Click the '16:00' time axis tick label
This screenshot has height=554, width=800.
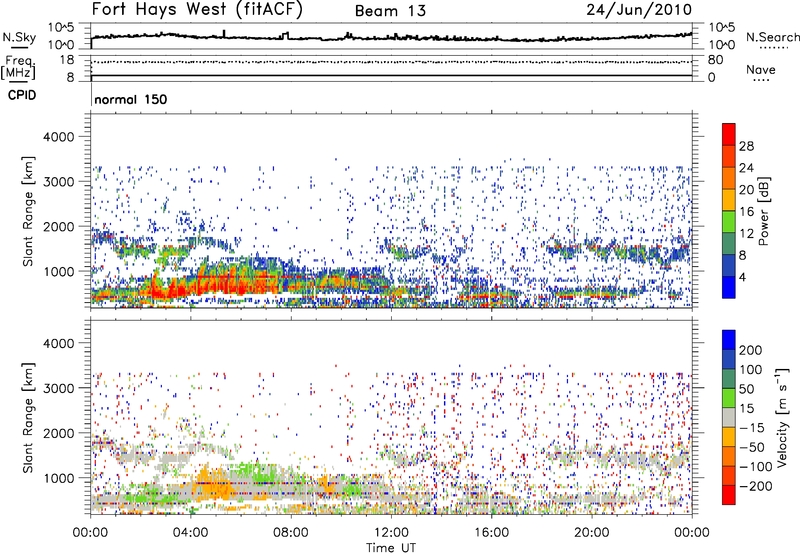tap(491, 533)
